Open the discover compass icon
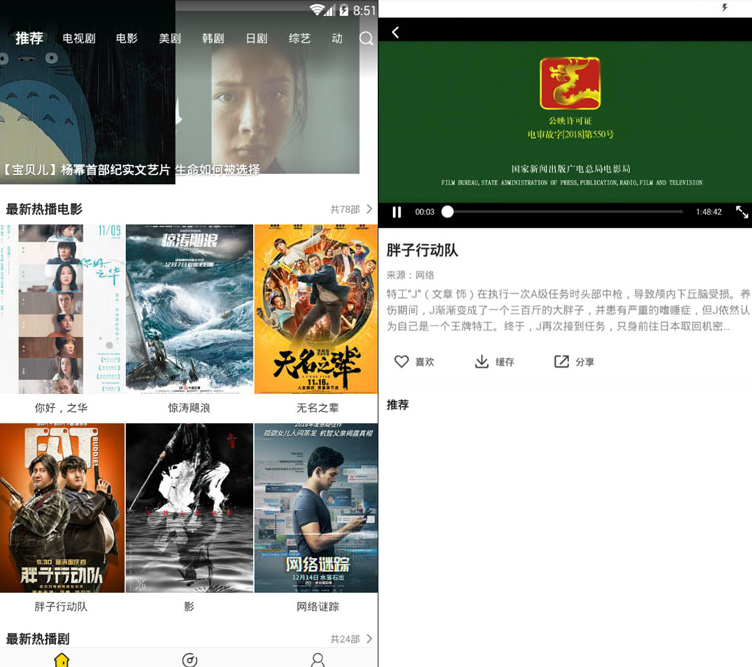The width and height of the screenshot is (752, 667). 189,660
